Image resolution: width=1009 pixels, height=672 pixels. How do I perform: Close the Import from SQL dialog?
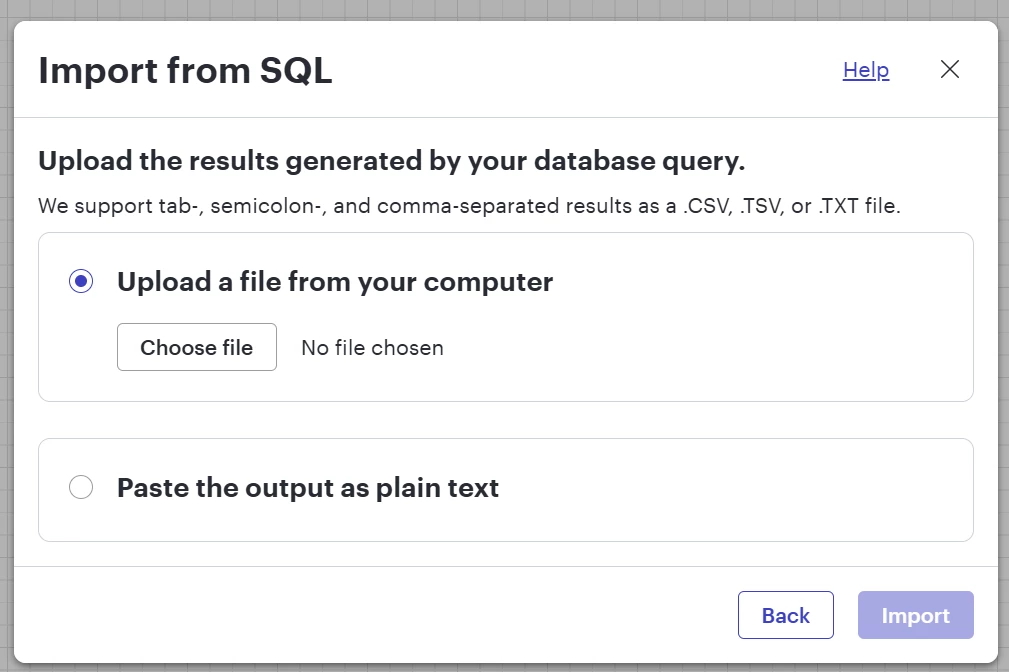click(950, 70)
